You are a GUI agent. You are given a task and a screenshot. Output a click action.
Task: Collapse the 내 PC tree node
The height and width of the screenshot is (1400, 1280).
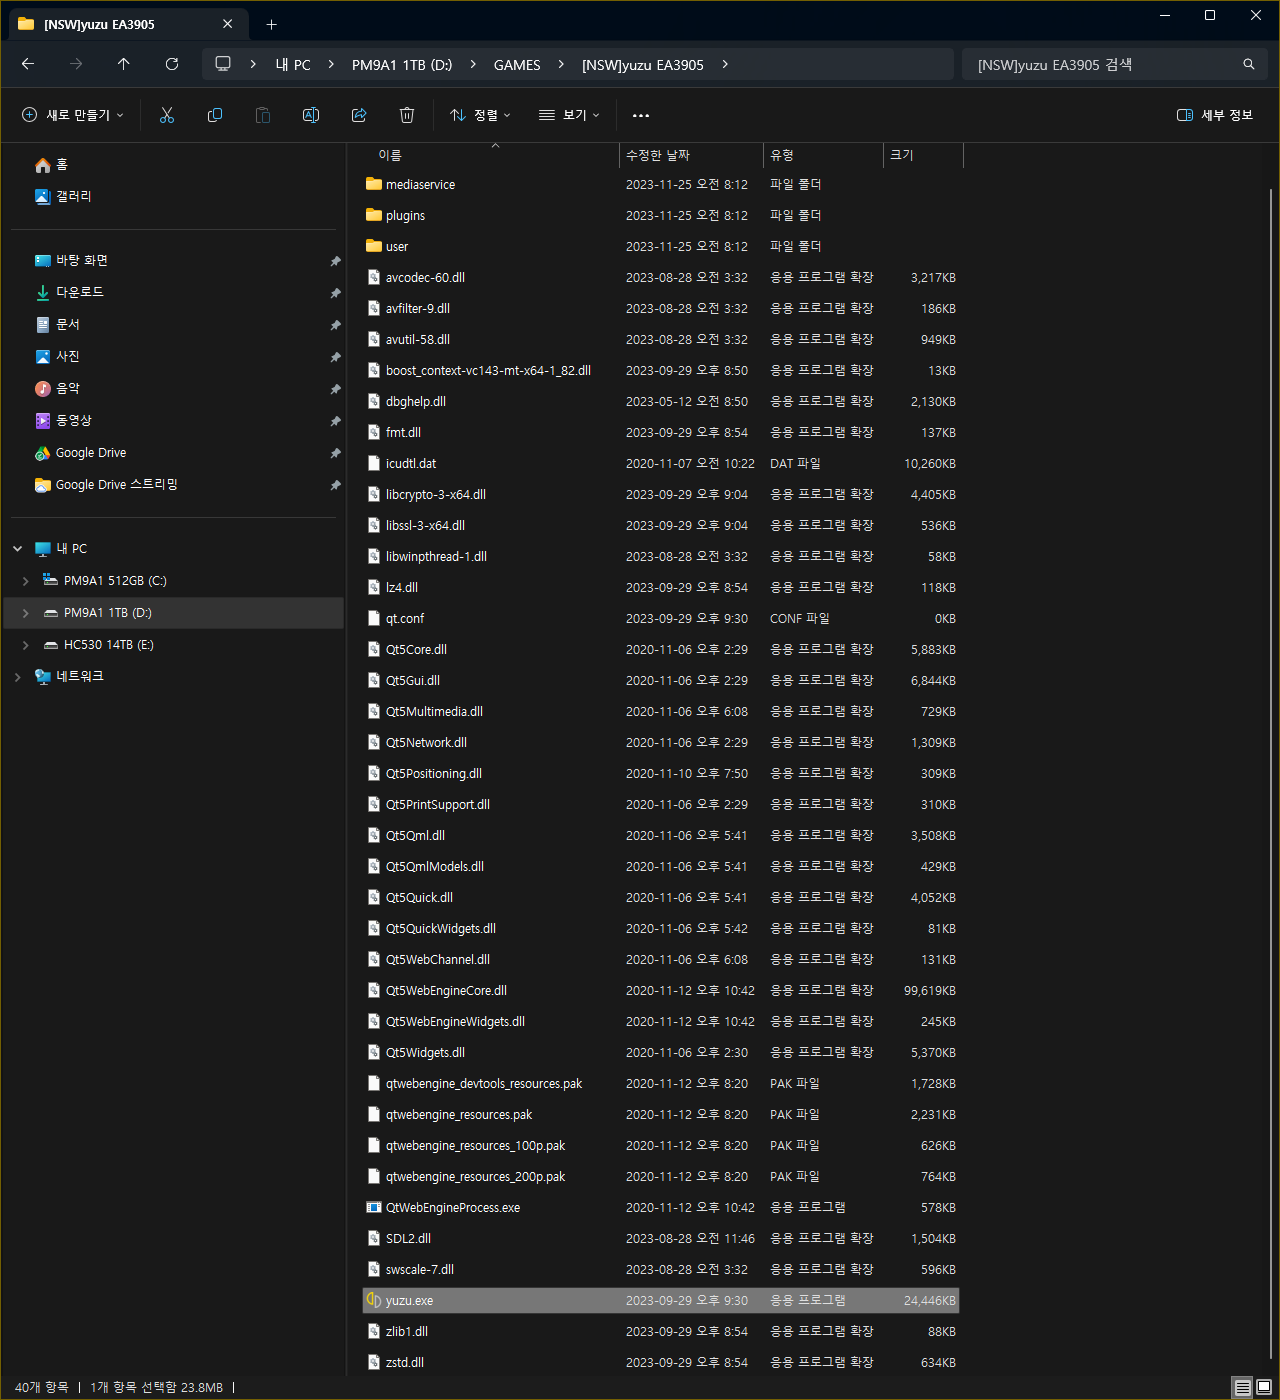(18, 549)
